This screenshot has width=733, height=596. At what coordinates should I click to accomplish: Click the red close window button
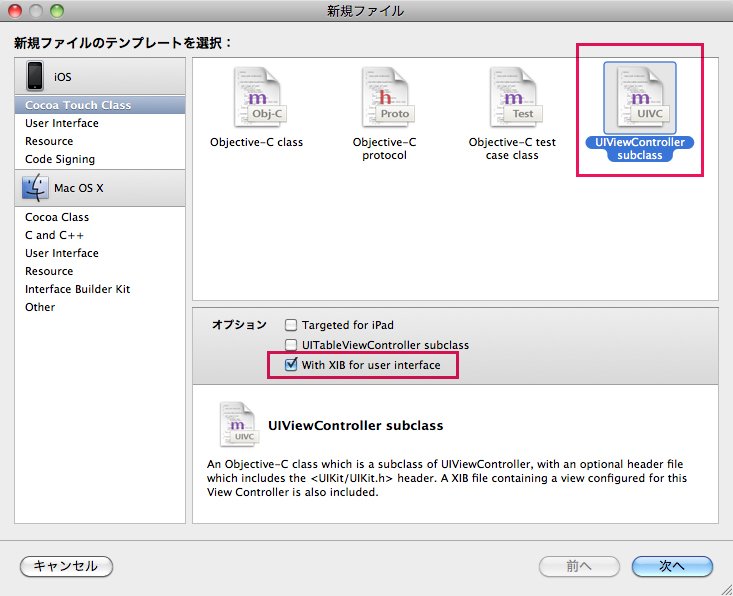tap(15, 10)
